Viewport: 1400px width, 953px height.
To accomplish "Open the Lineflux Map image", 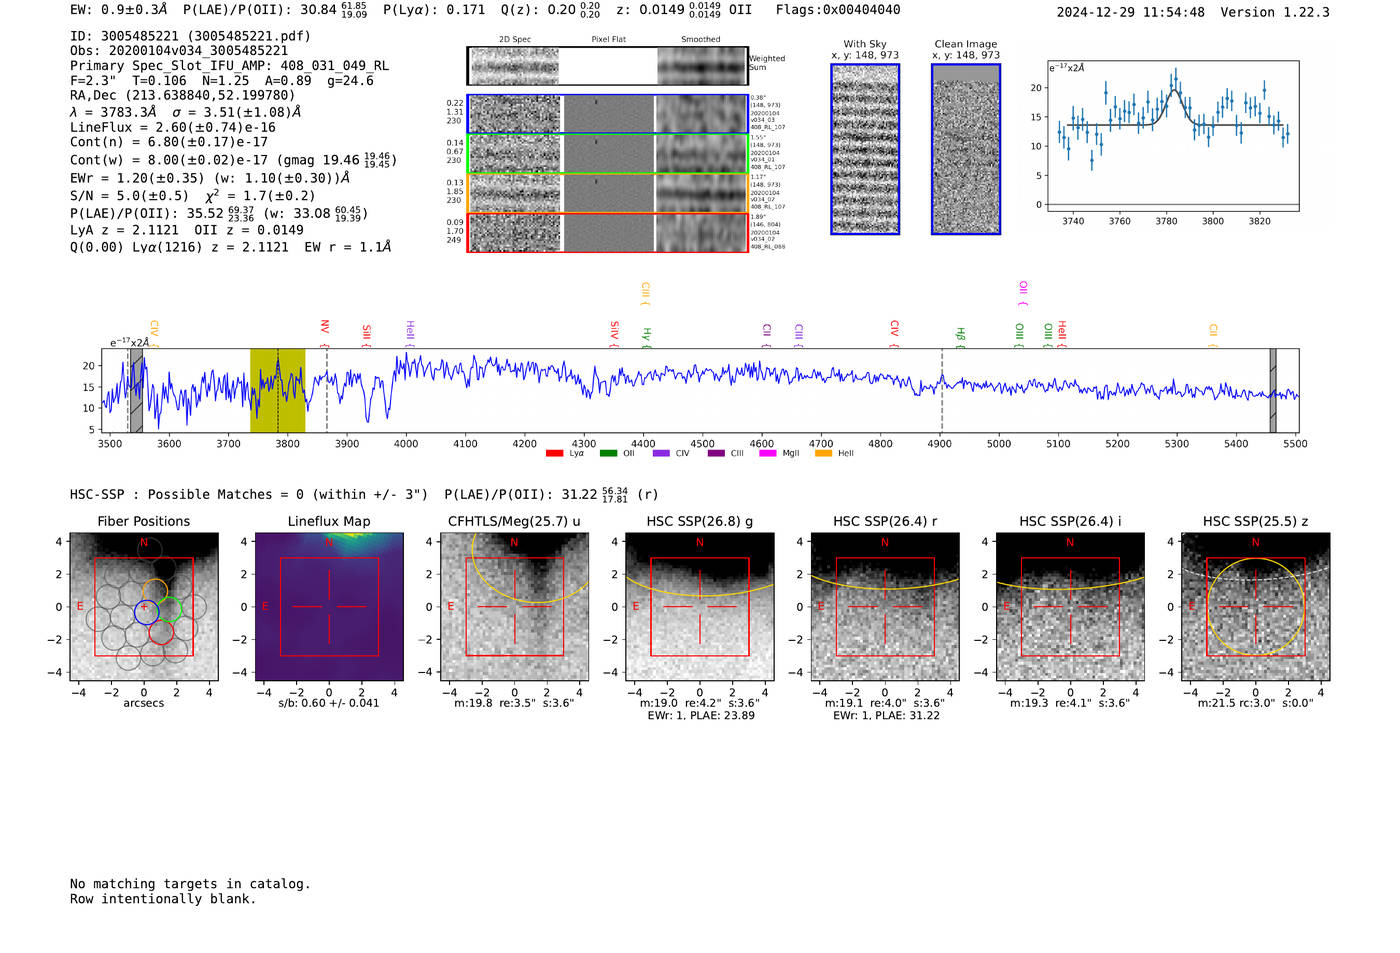I will (x=329, y=607).
